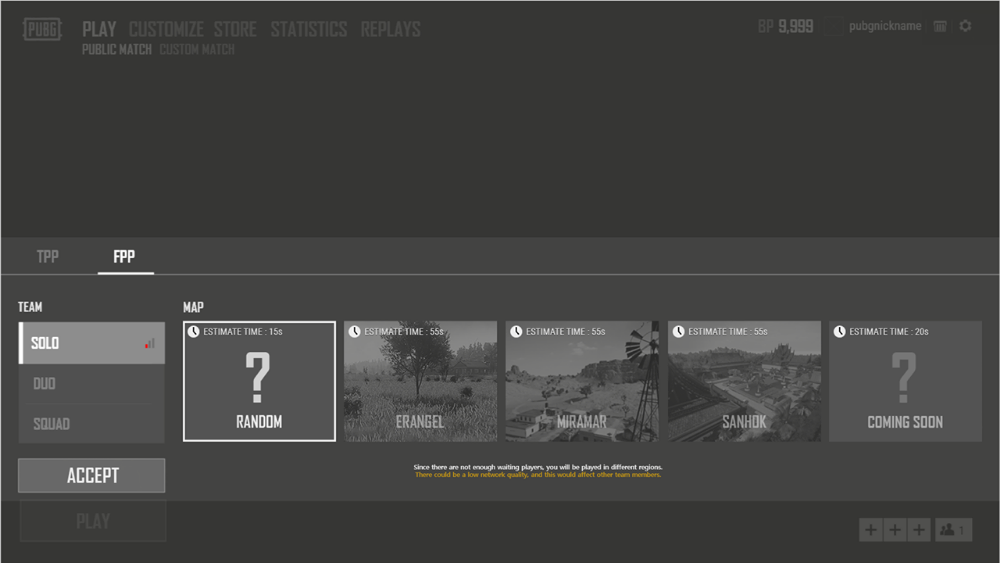Click the plus slot adjacent to friends icon
The width and height of the screenshot is (1000, 563).
point(919,529)
